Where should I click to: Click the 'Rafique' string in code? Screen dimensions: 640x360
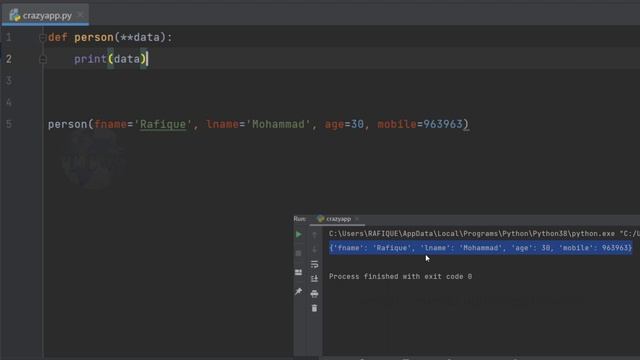click(x=163, y=124)
